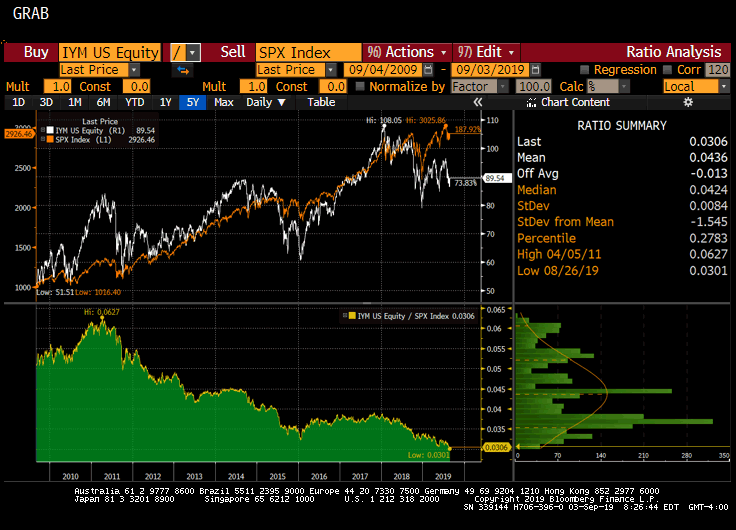Screen dimensions: 736x530
Task: Select the 5Y range tab
Action: tap(192, 102)
